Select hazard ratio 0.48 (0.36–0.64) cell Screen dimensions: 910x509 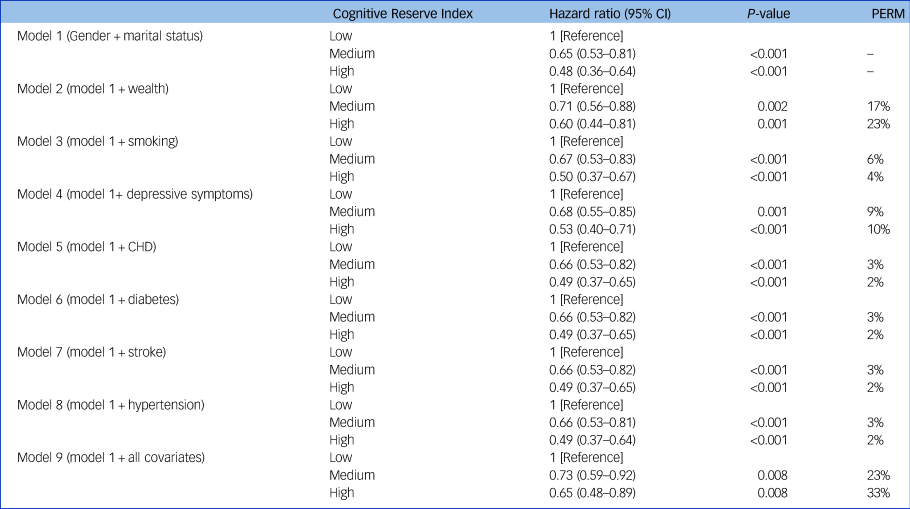[593, 71]
